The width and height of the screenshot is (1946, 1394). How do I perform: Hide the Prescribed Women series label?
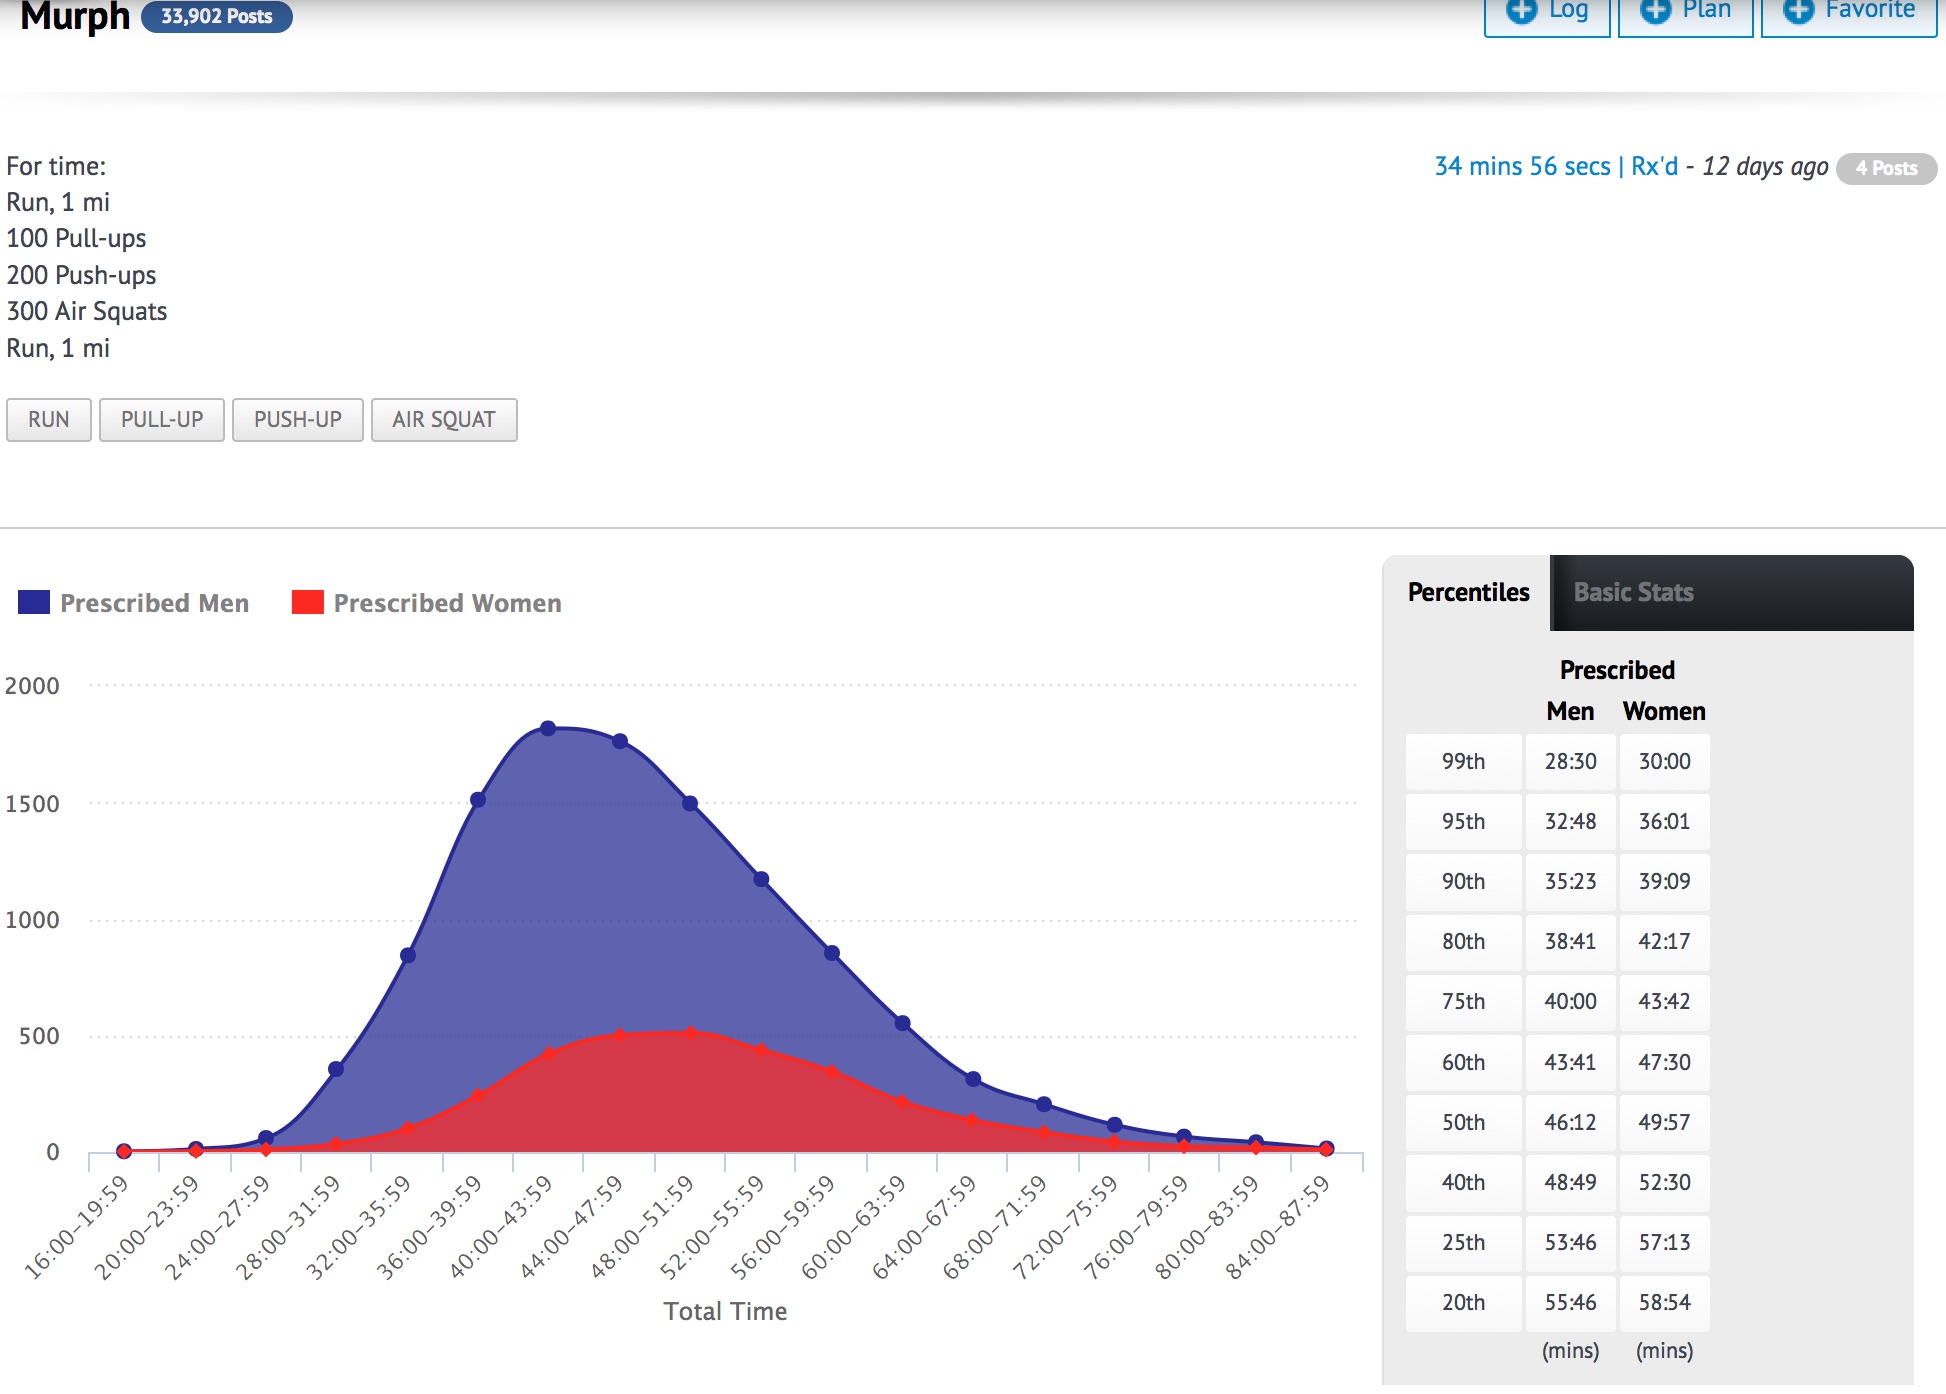447,603
